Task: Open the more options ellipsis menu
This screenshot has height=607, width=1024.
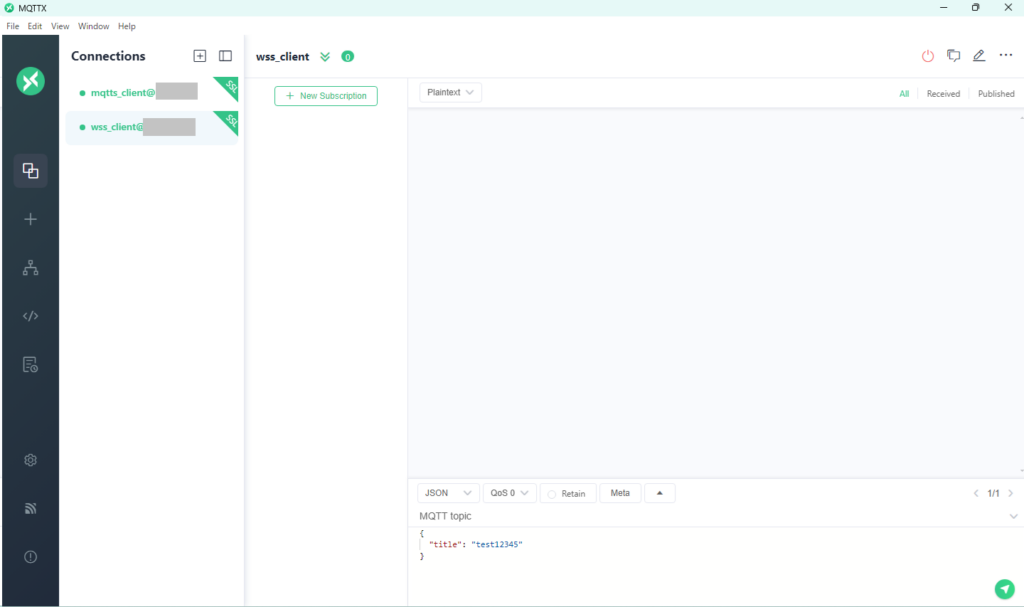Action: 1005,56
